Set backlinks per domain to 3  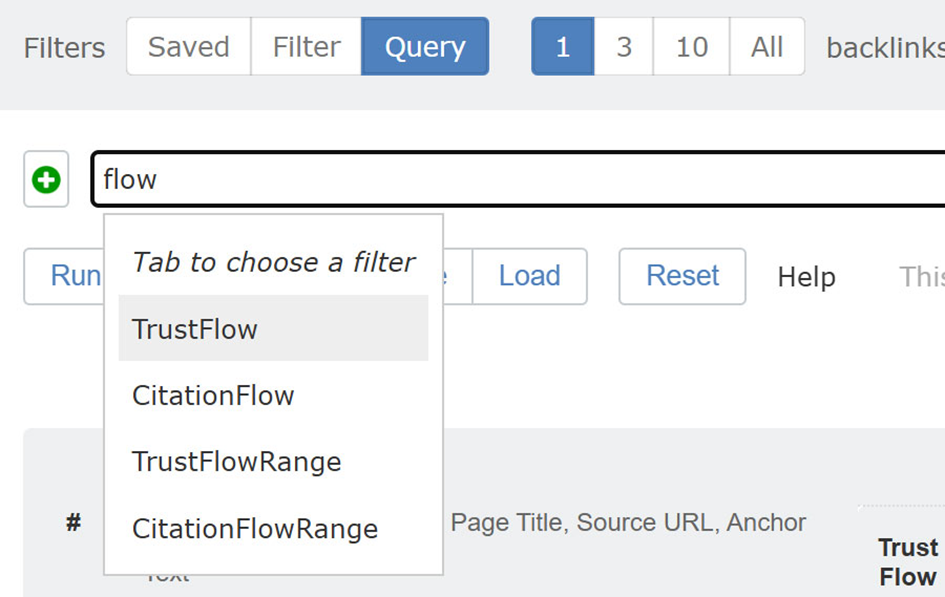click(624, 47)
